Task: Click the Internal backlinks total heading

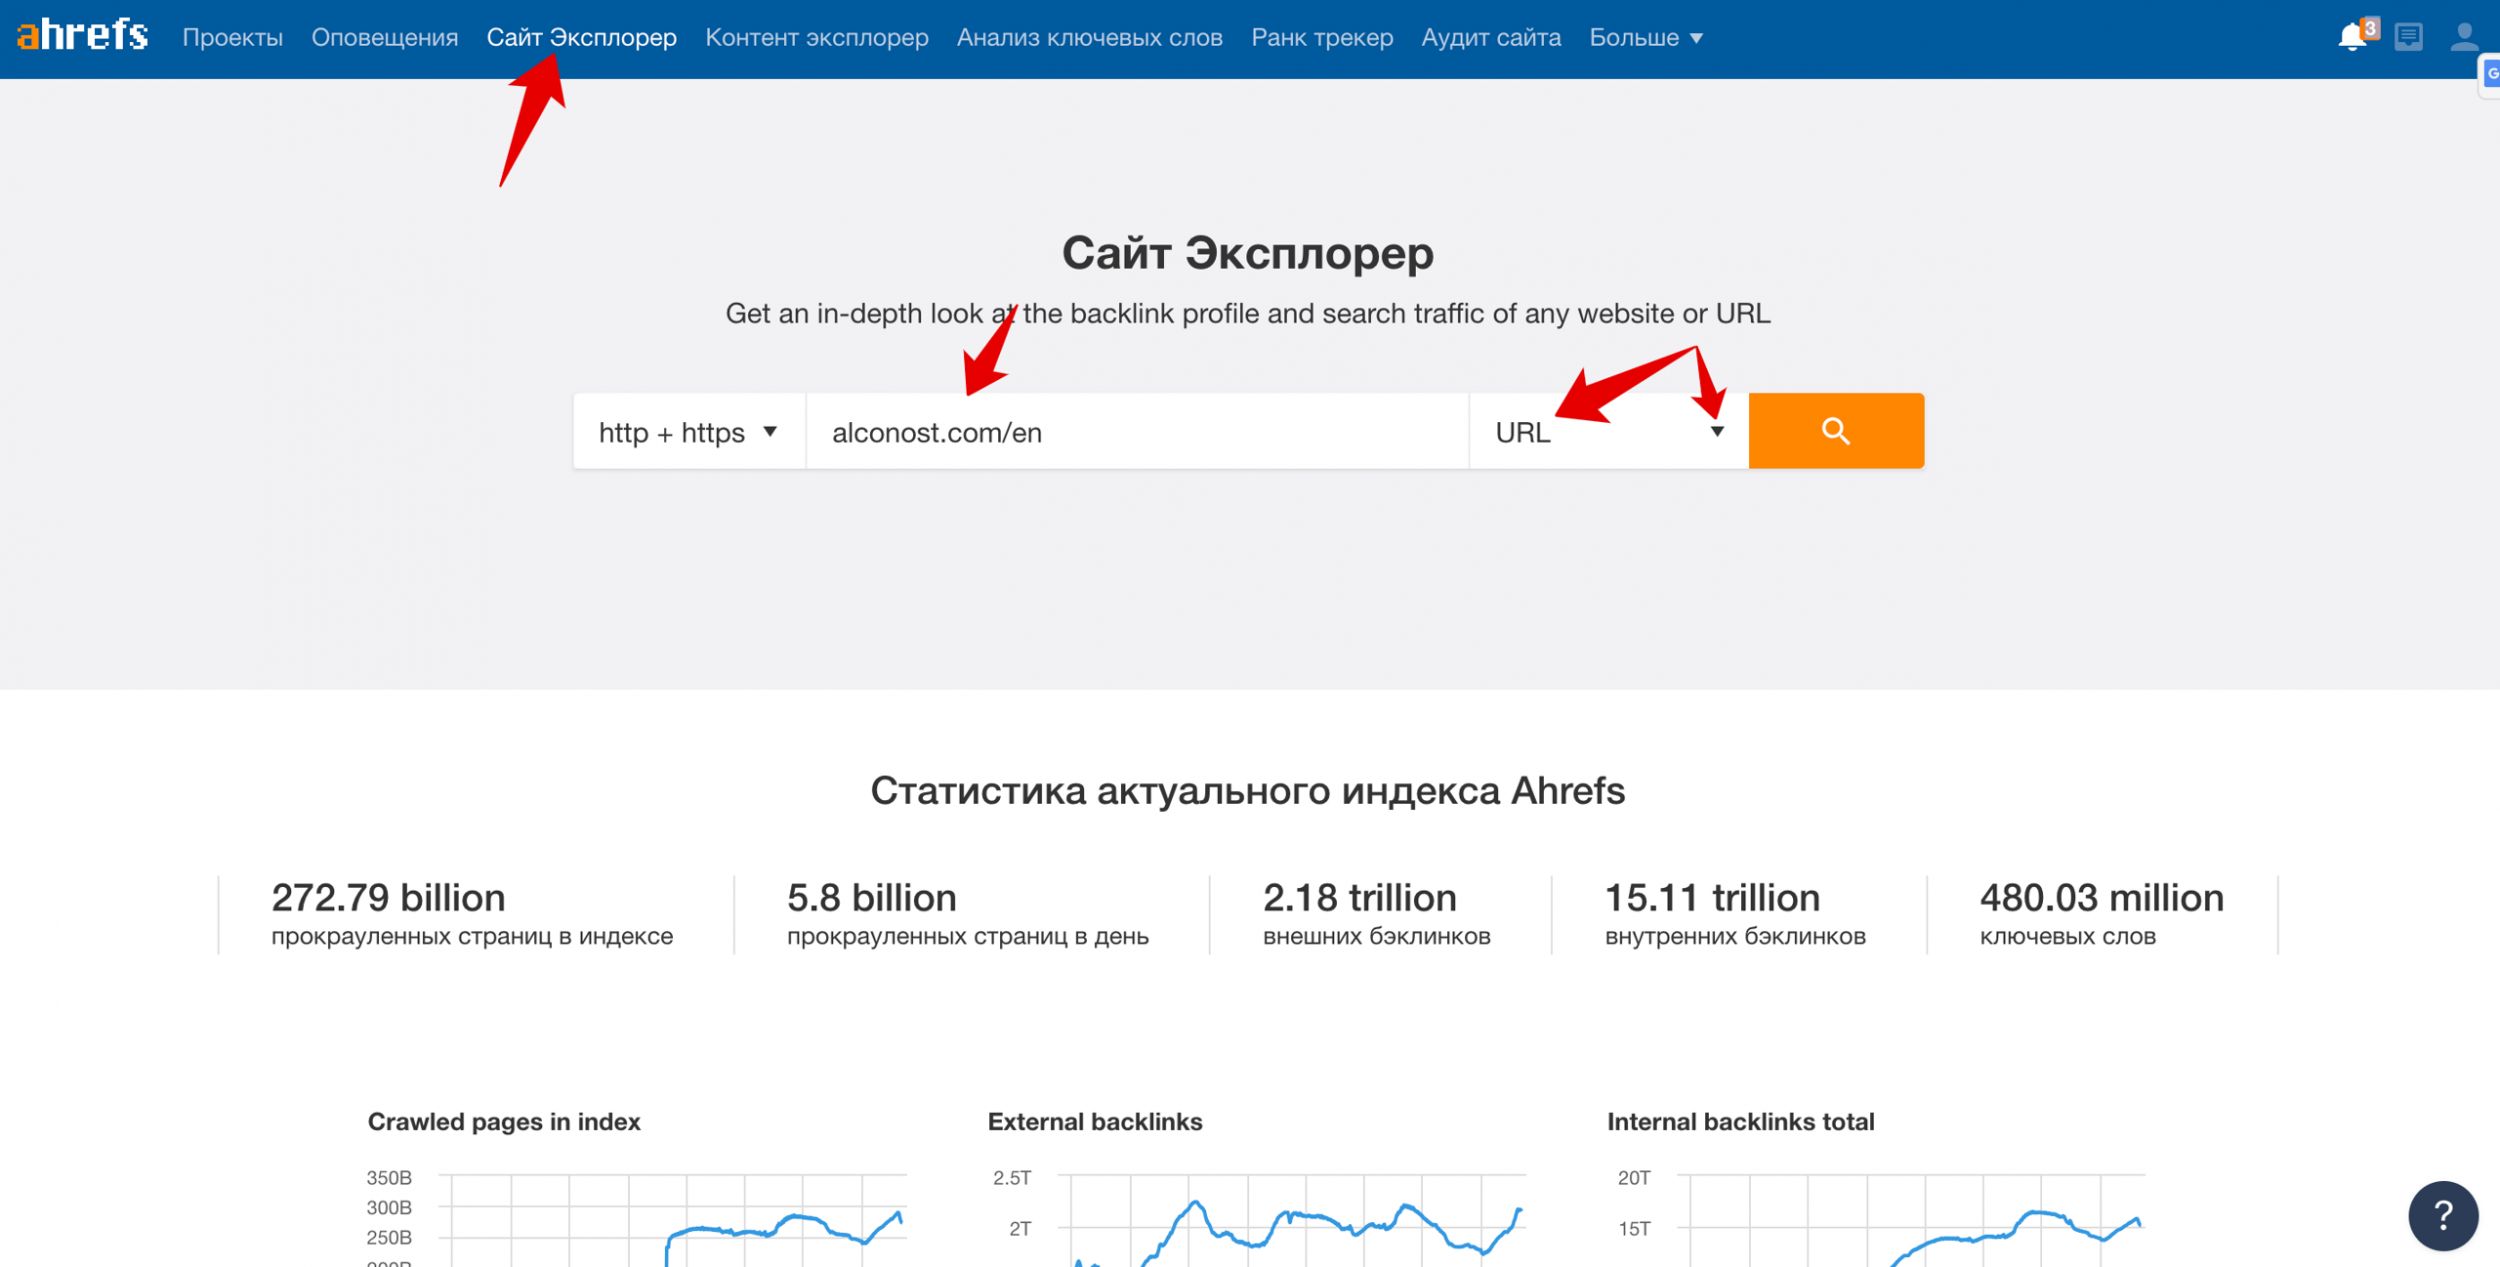Action: (x=1741, y=1122)
